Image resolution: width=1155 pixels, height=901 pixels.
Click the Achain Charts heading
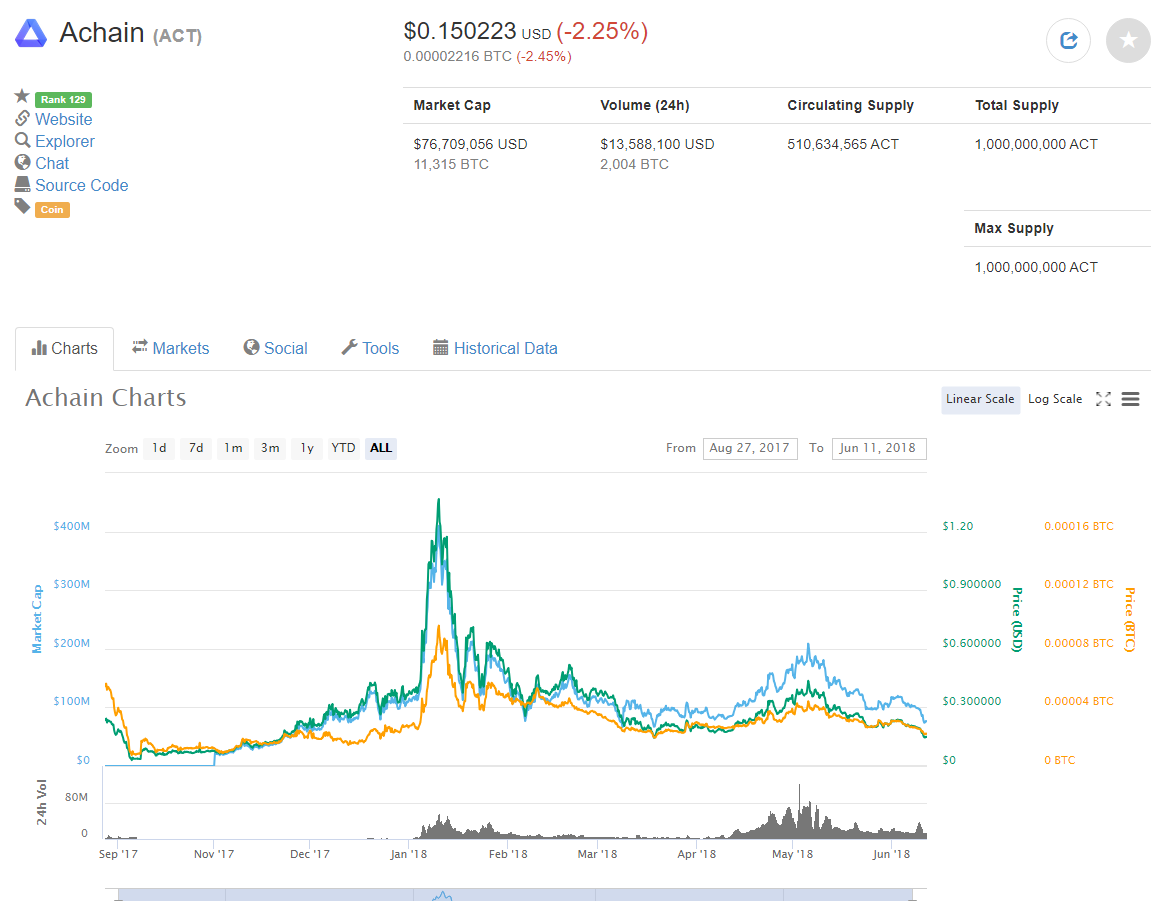click(105, 398)
